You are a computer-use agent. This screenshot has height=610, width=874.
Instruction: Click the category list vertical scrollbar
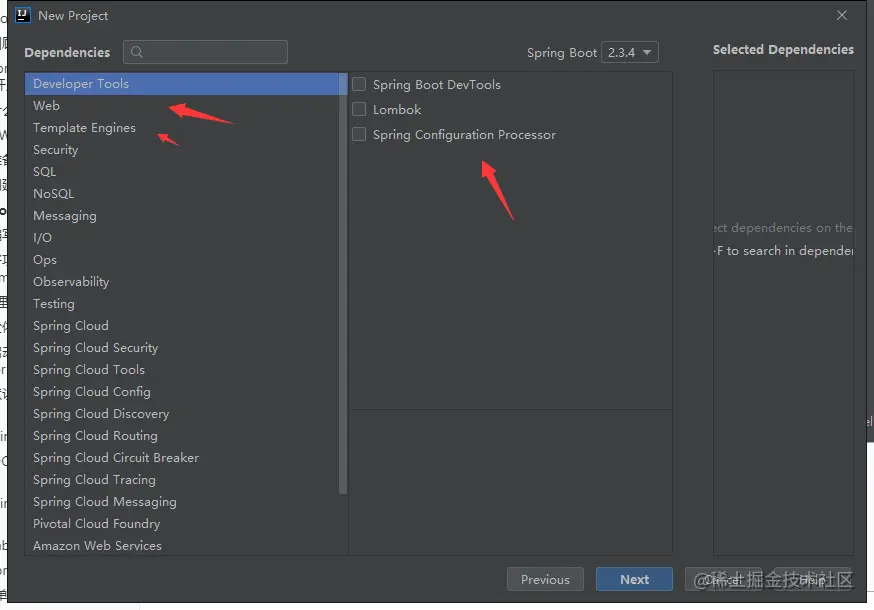pyautogui.click(x=343, y=283)
